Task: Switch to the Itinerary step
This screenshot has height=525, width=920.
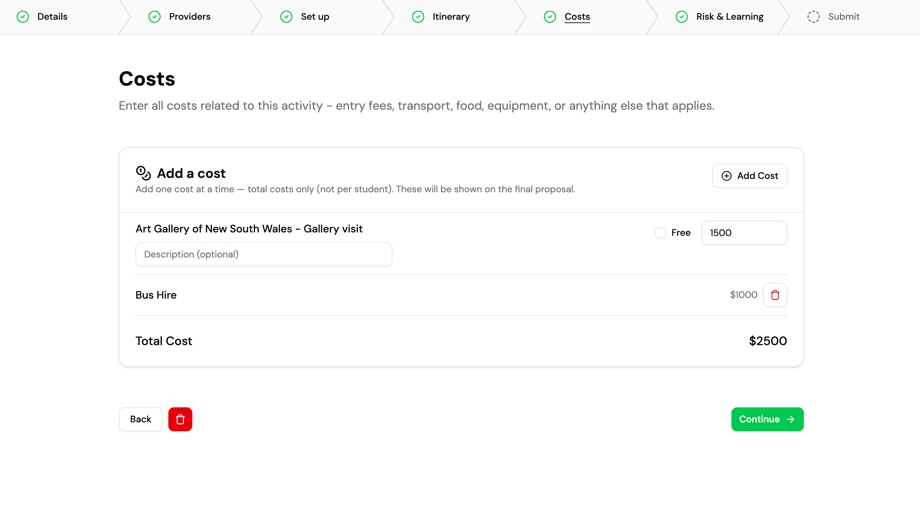Action: coord(451,17)
